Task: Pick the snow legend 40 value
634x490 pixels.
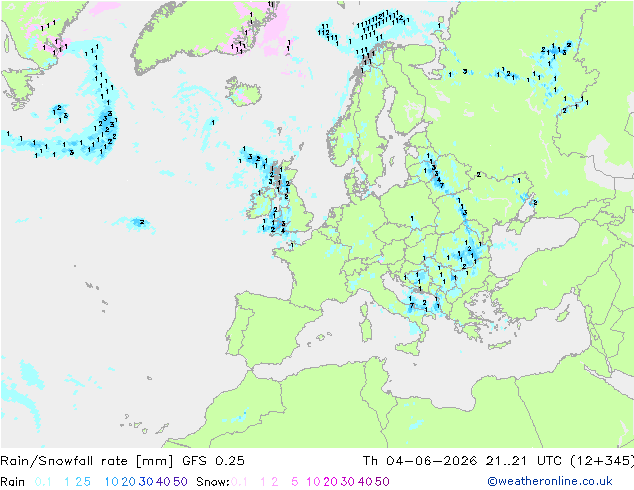Action: [365, 482]
